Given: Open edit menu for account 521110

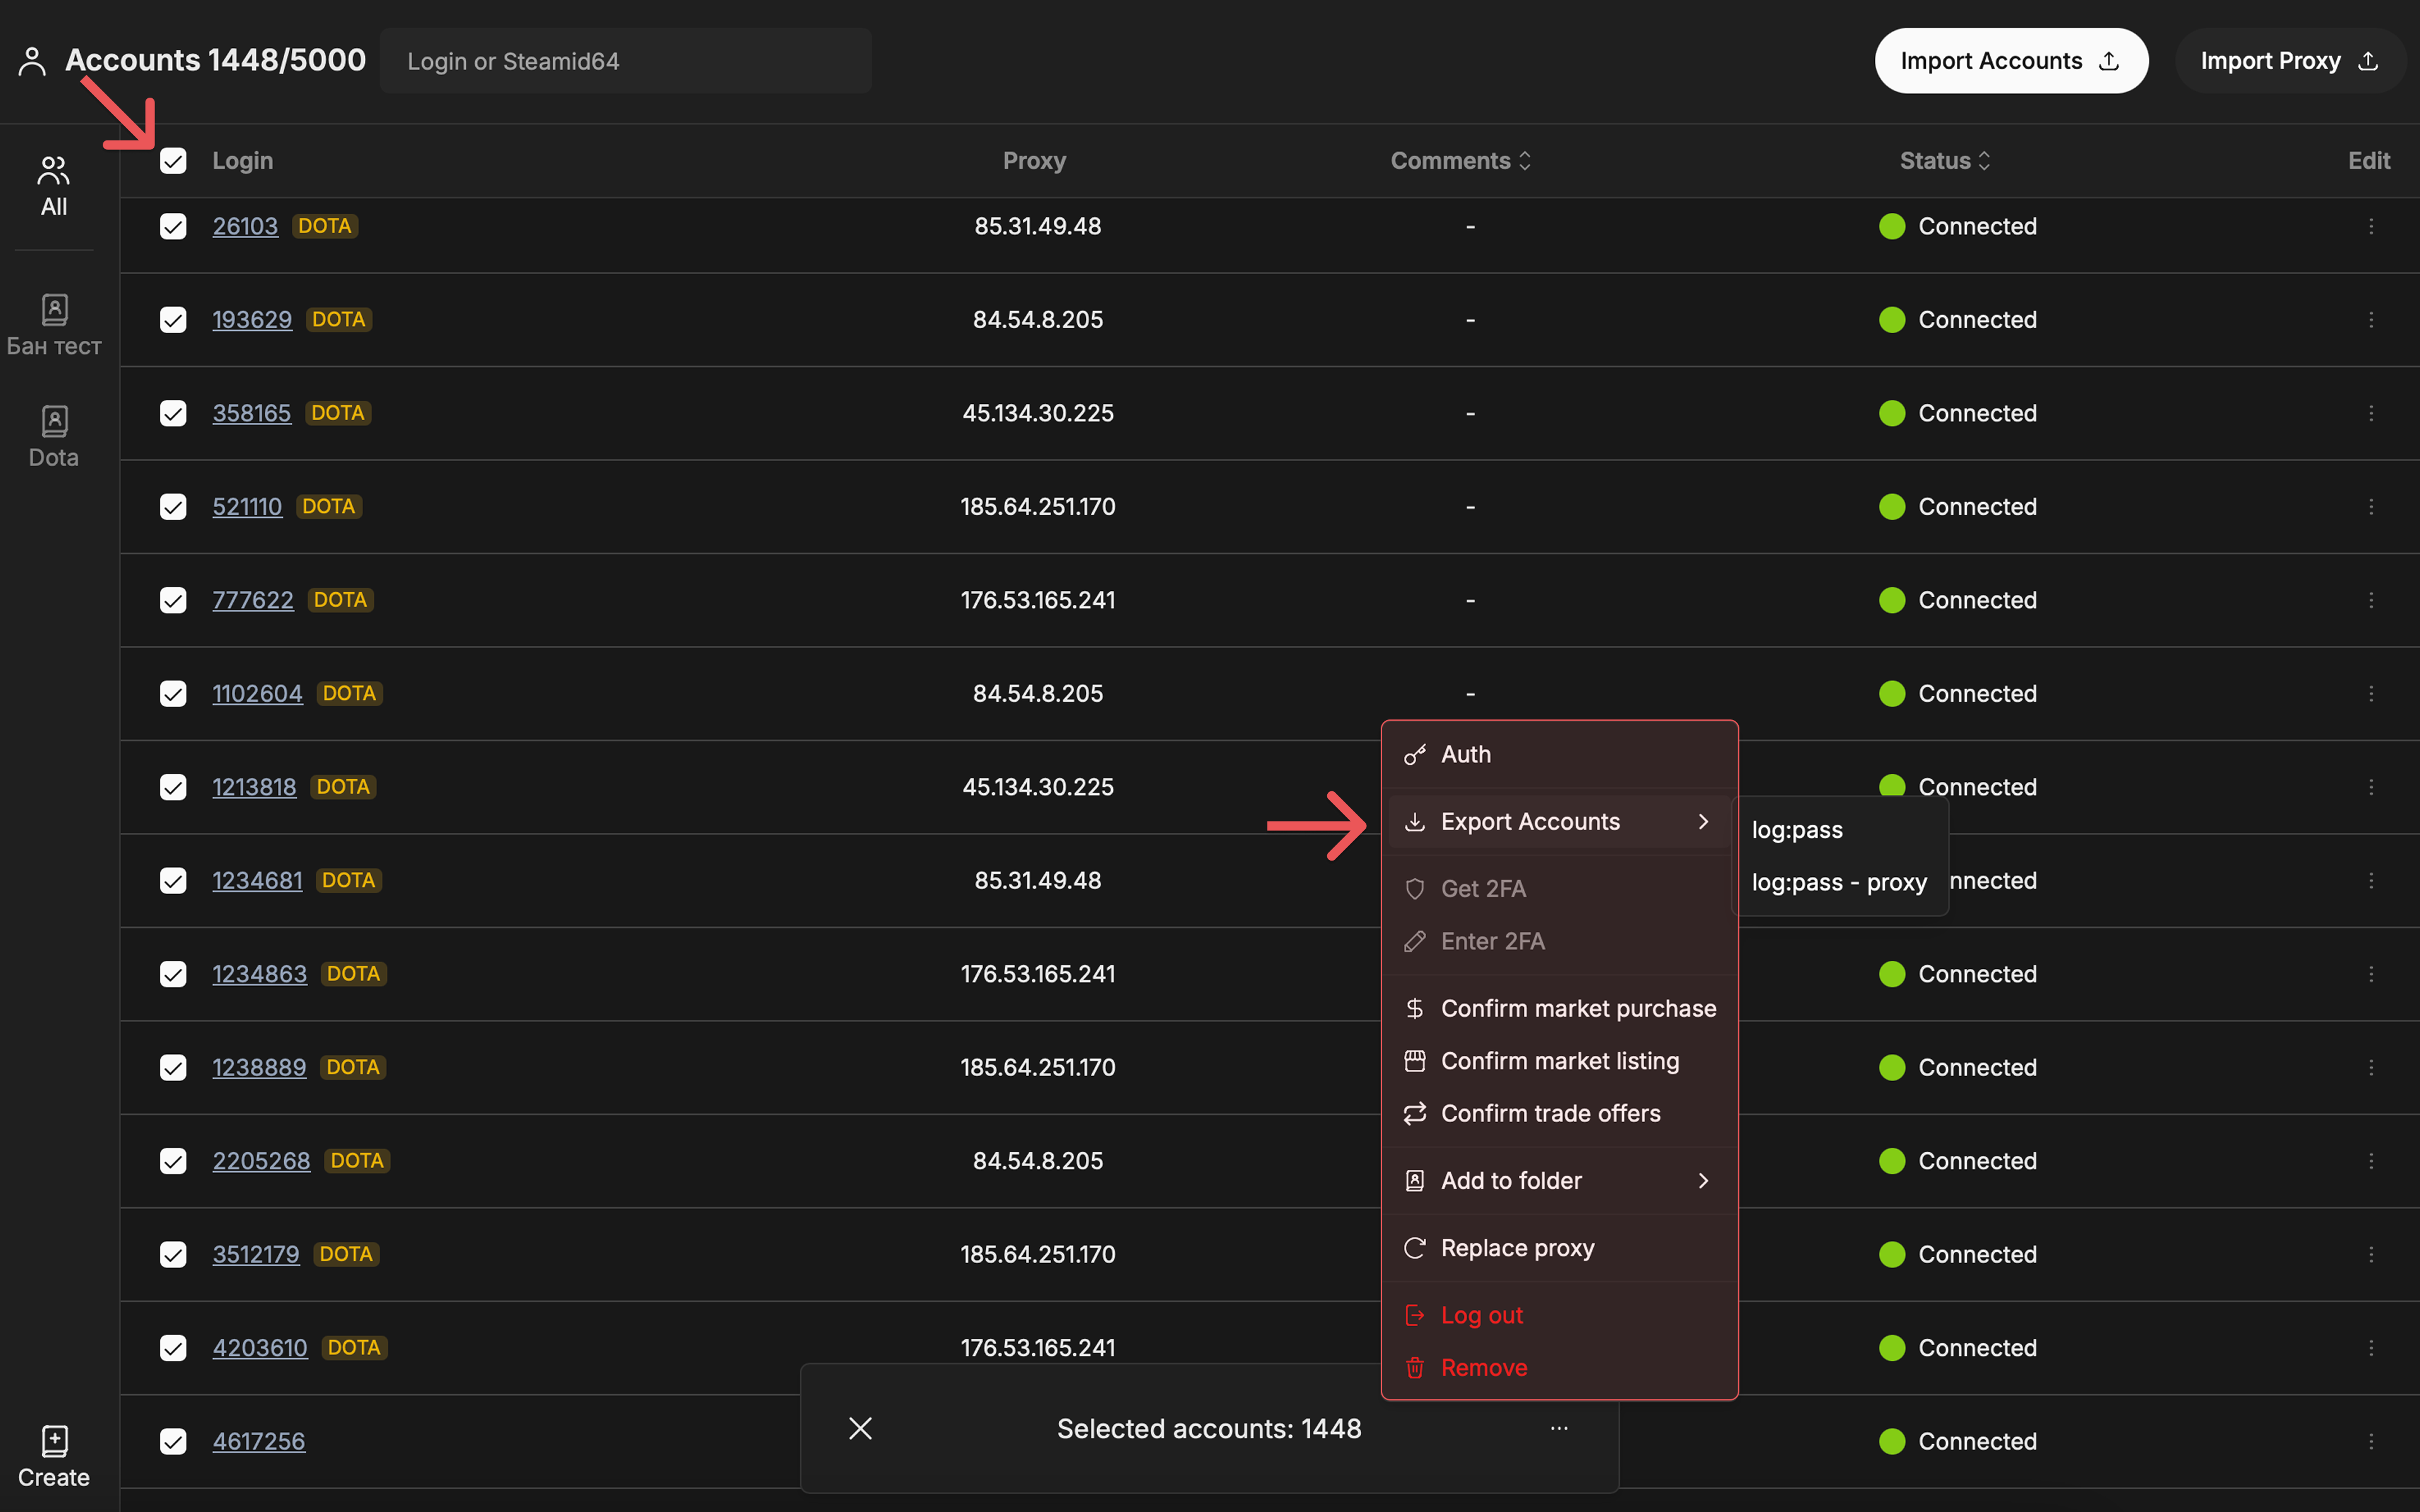Looking at the screenshot, I should click(2371, 506).
